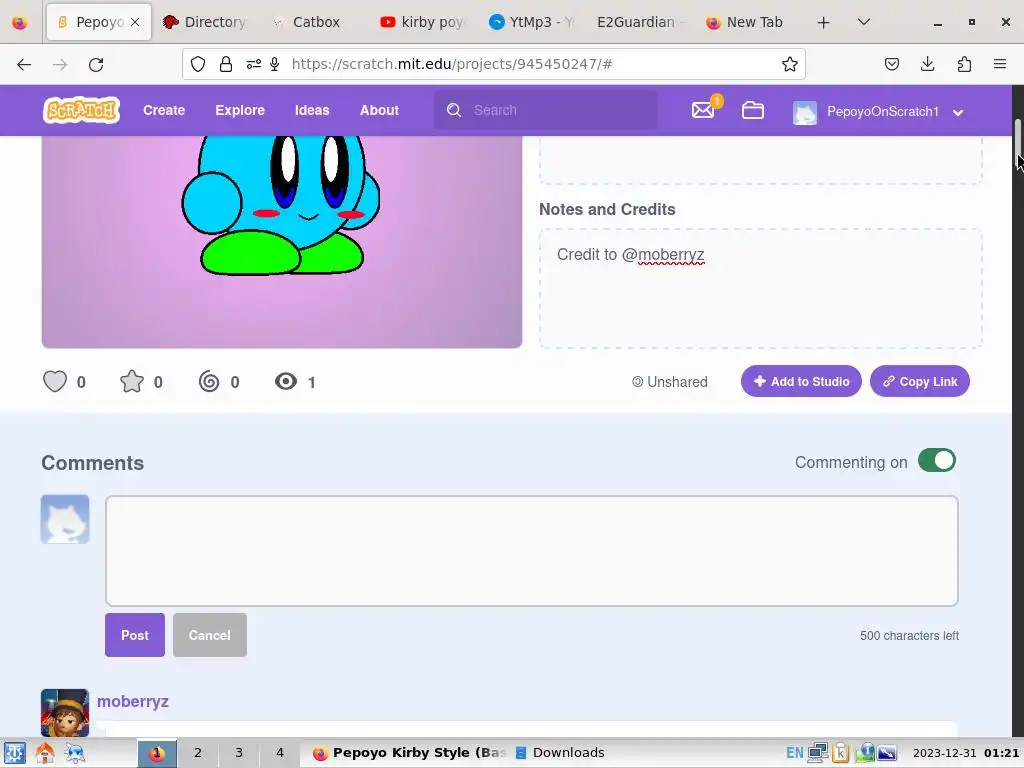Click the PepoyoOnScratch1 avatar in navbar
Screen dimensions: 1024x768
click(805, 112)
